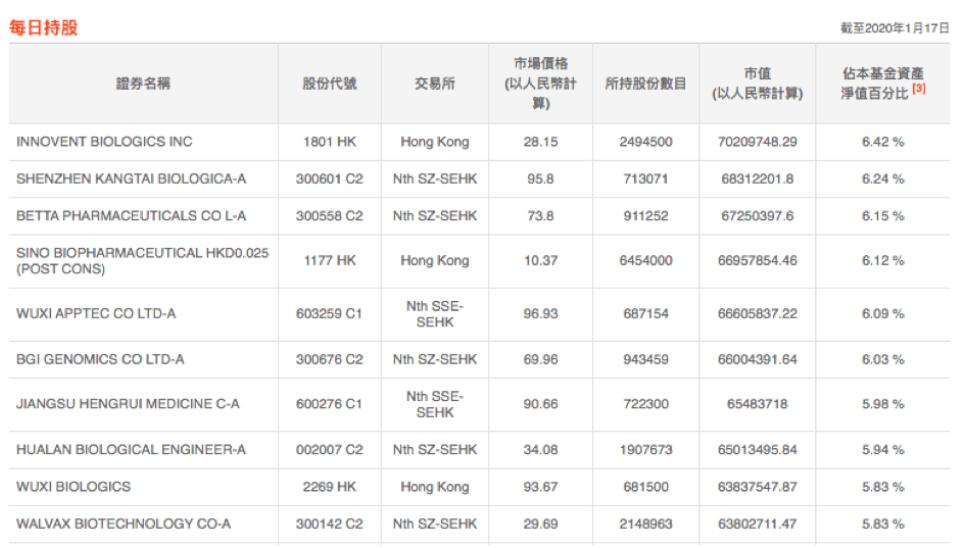This screenshot has height=548, width=969.
Task: Select WALVAX BIOTECHNOLOGY CO-A name
Action: [124, 523]
